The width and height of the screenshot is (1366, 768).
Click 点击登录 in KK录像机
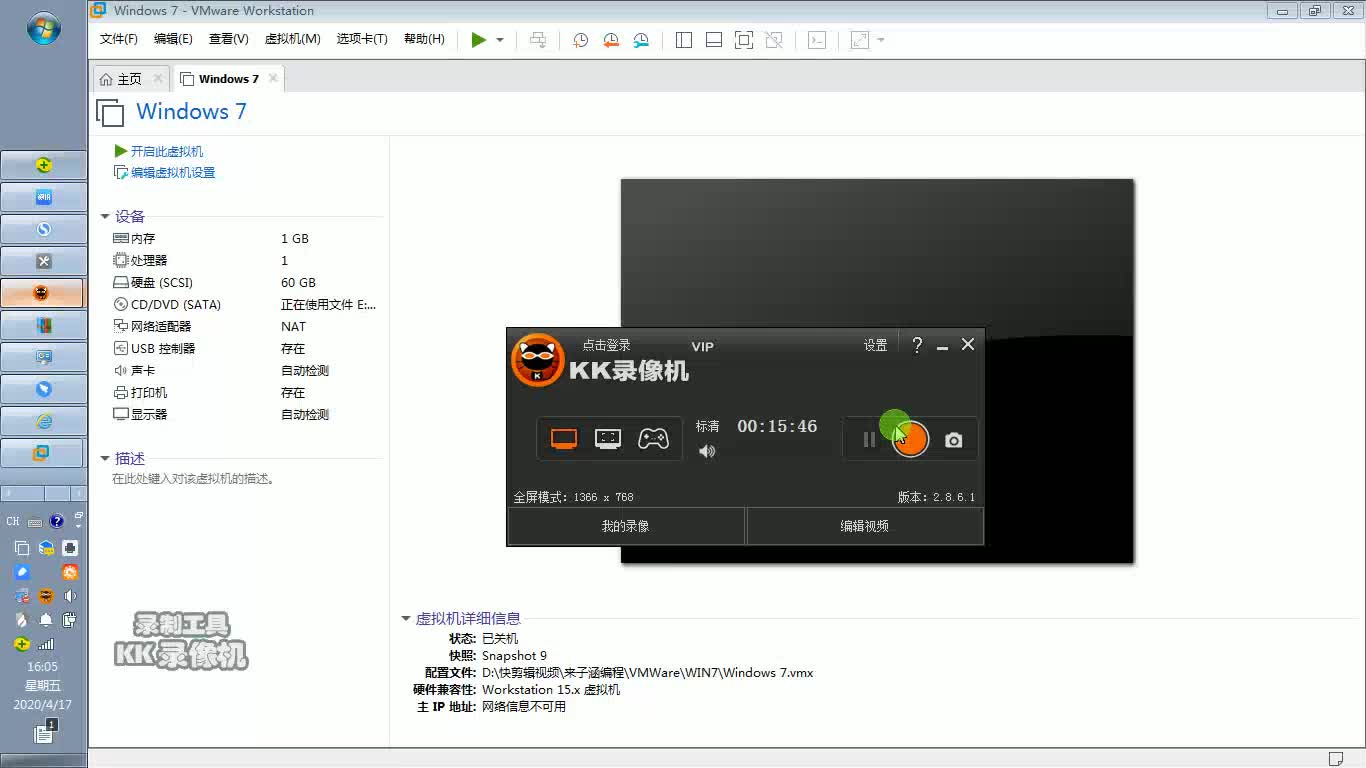606,345
